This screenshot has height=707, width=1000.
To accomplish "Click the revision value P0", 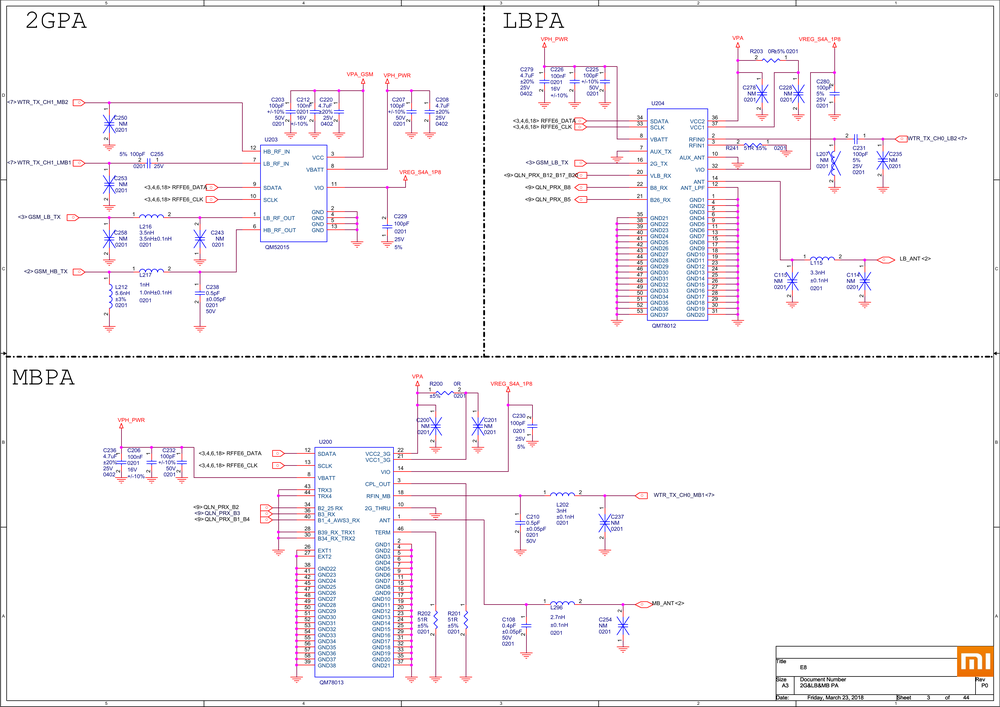I will 984,685.
